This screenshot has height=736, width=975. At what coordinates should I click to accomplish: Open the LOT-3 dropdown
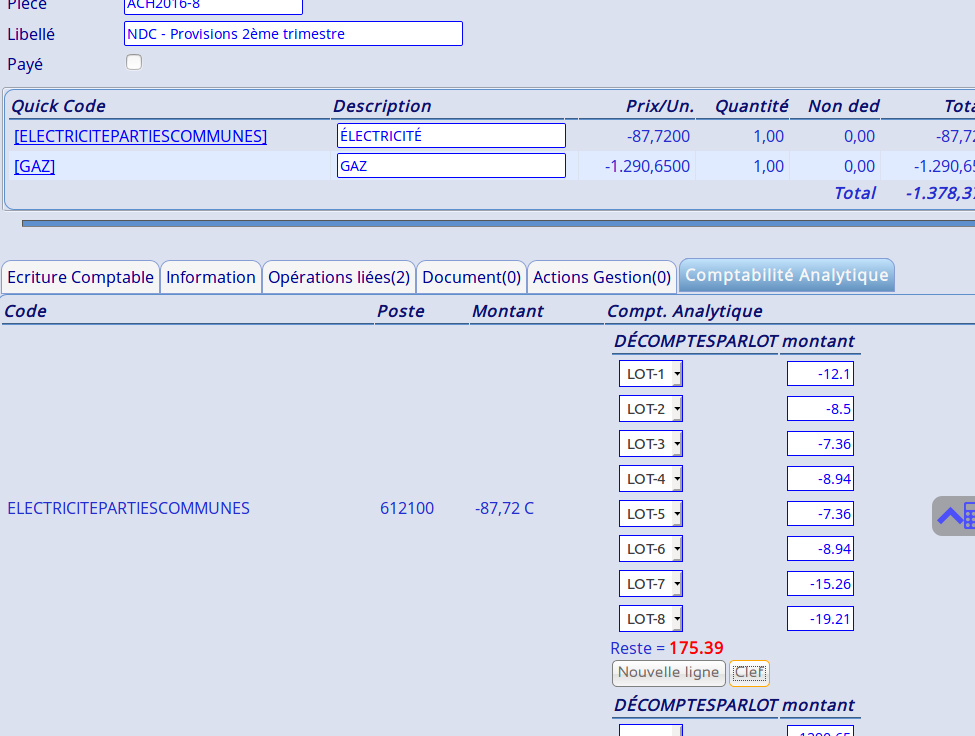click(x=650, y=444)
